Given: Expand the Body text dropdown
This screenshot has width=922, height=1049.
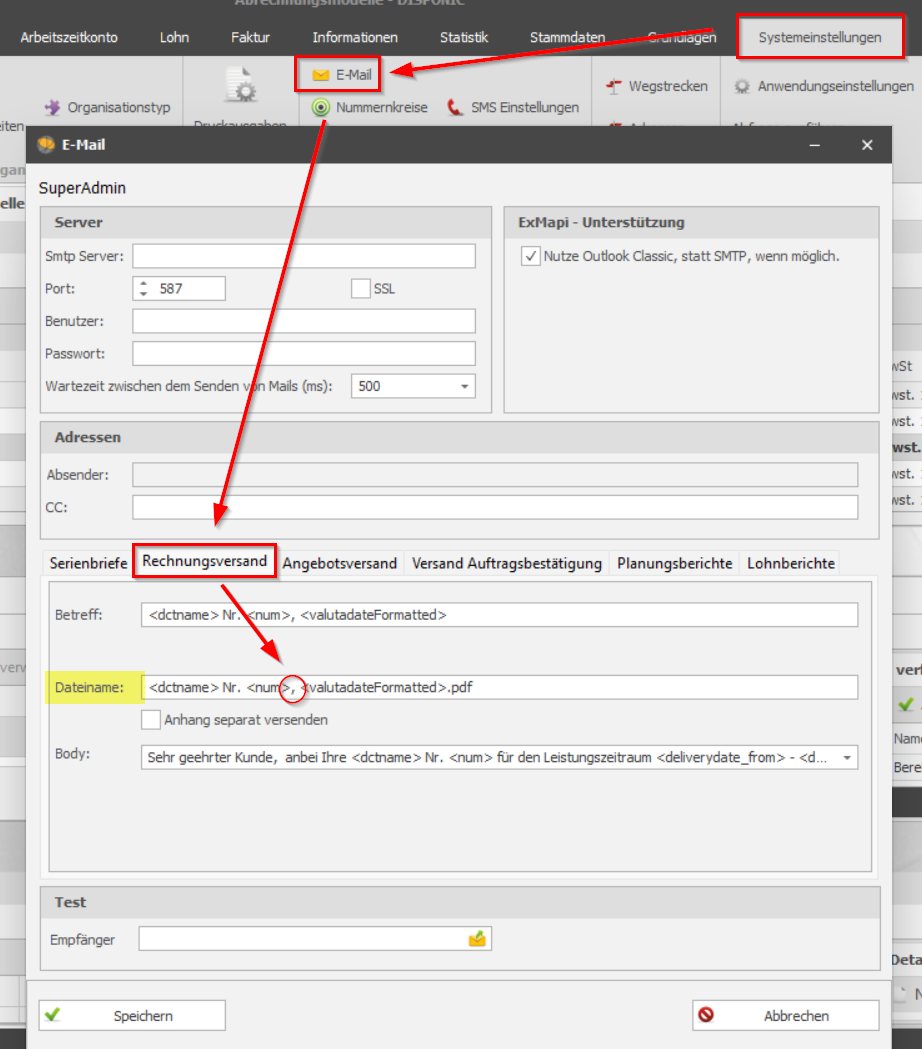Looking at the screenshot, I should point(847,758).
